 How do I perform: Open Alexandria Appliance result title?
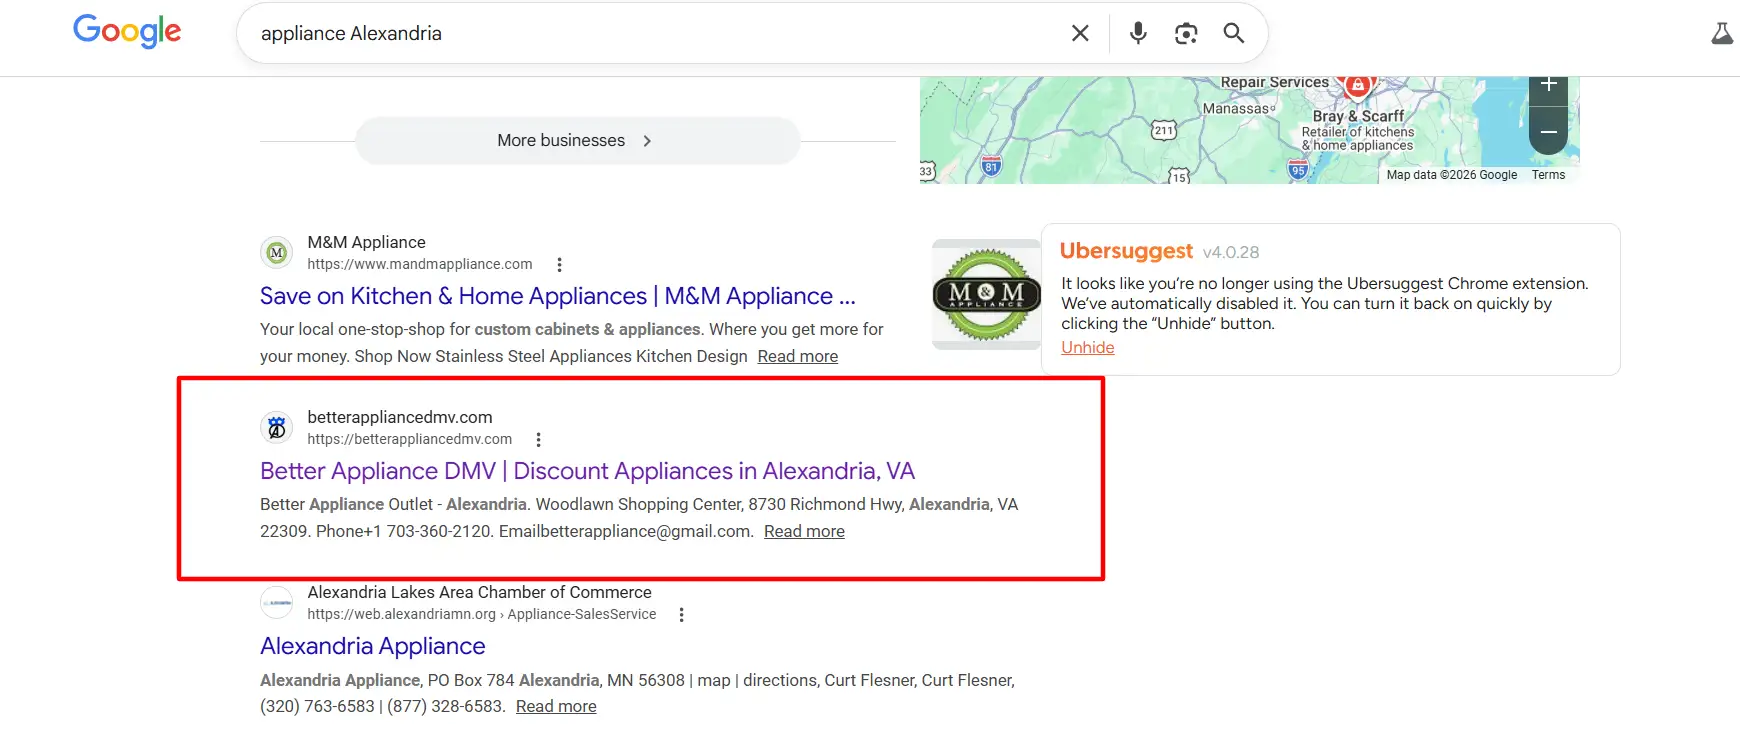pyautogui.click(x=372, y=646)
